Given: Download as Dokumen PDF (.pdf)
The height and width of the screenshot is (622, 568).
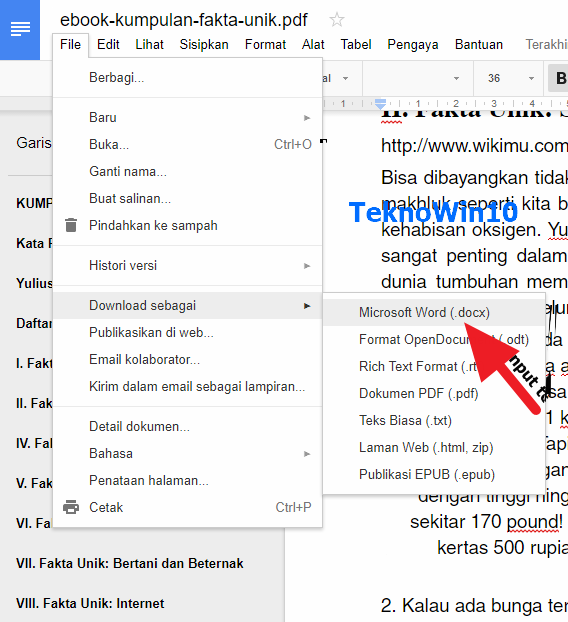Looking at the screenshot, I should point(434,394).
